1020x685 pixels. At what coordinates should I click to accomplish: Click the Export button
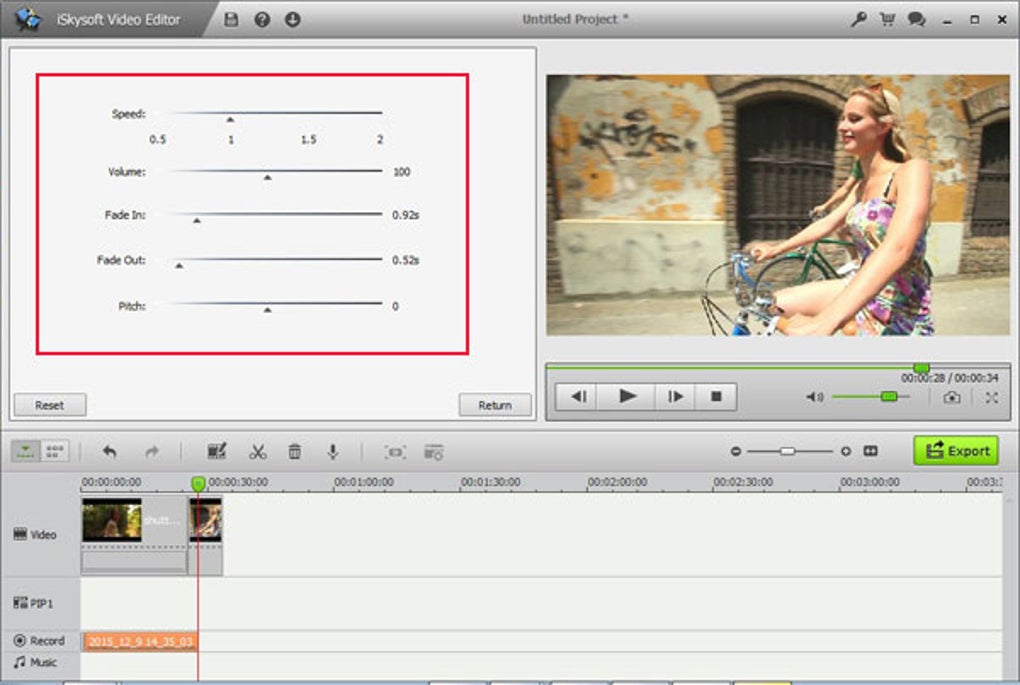[x=956, y=450]
